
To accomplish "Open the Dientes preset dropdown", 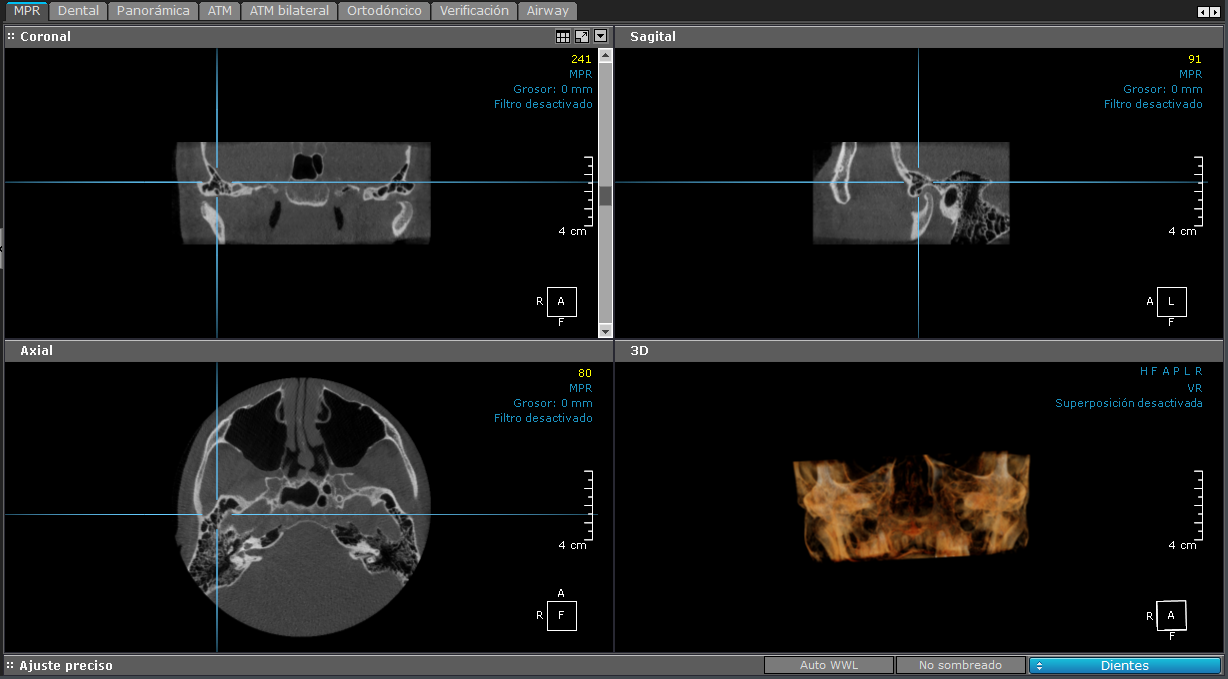I will pos(1125,665).
